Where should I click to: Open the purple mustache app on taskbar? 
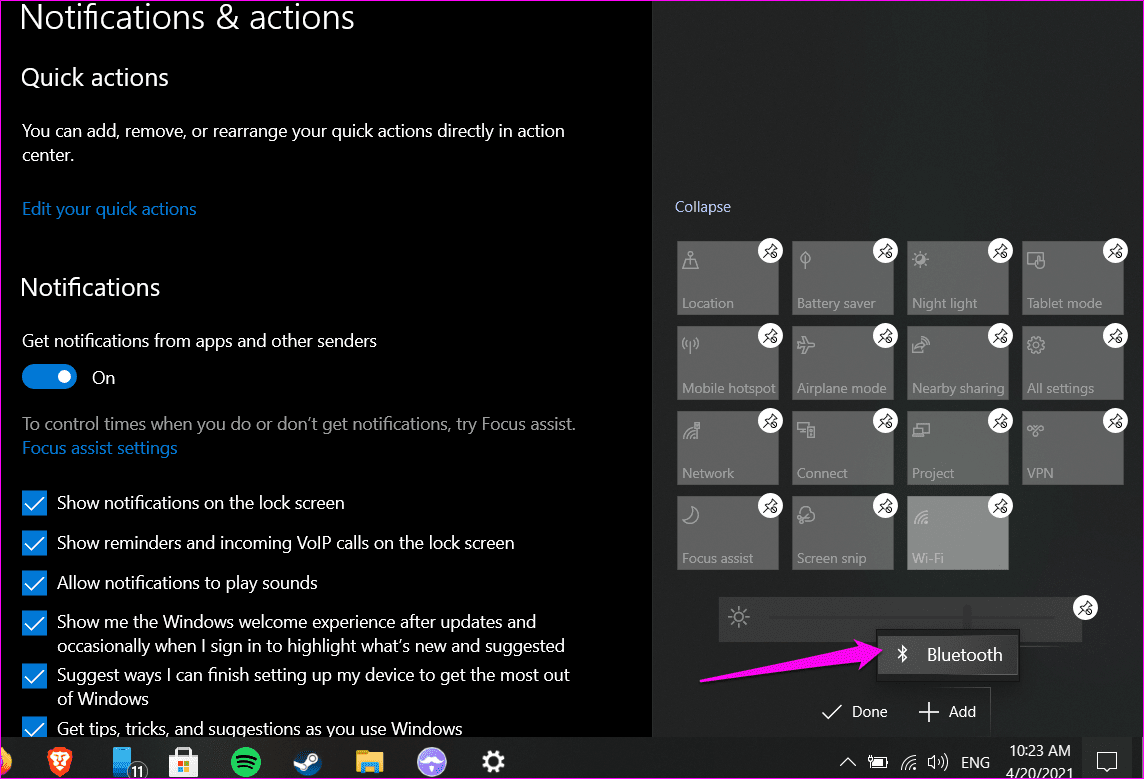[431, 761]
